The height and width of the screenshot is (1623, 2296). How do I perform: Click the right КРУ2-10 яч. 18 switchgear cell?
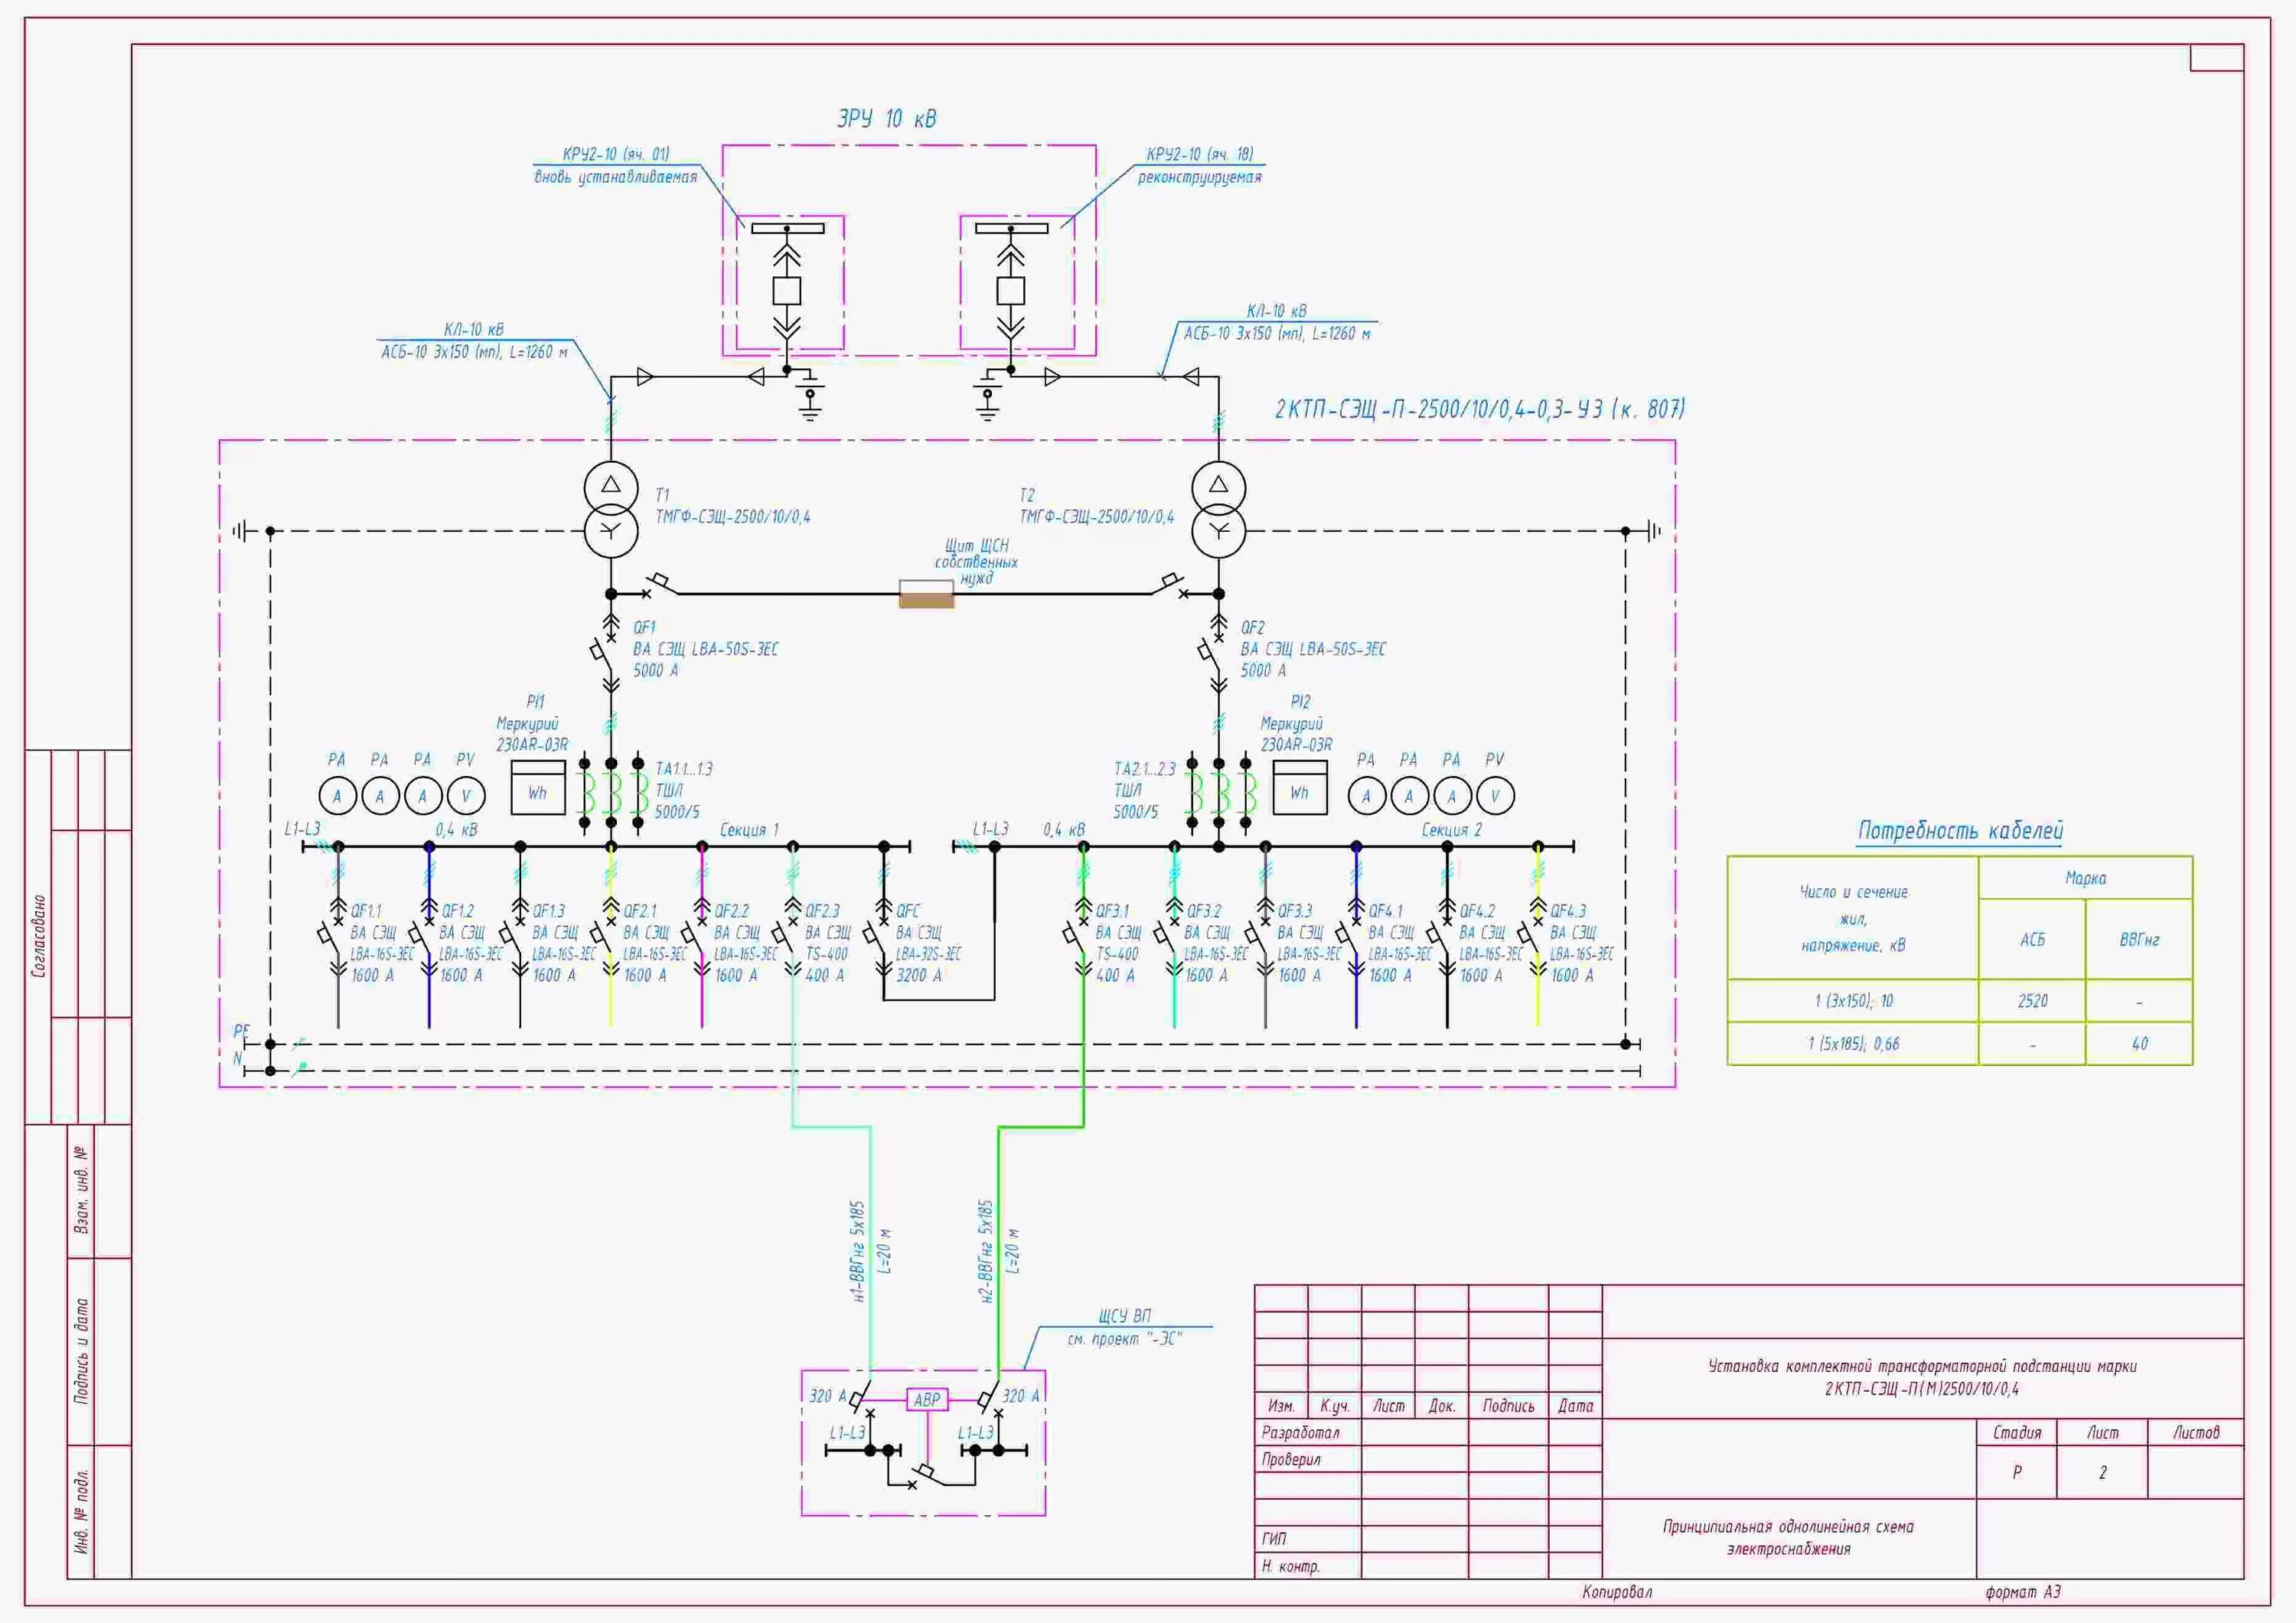coord(1012,283)
